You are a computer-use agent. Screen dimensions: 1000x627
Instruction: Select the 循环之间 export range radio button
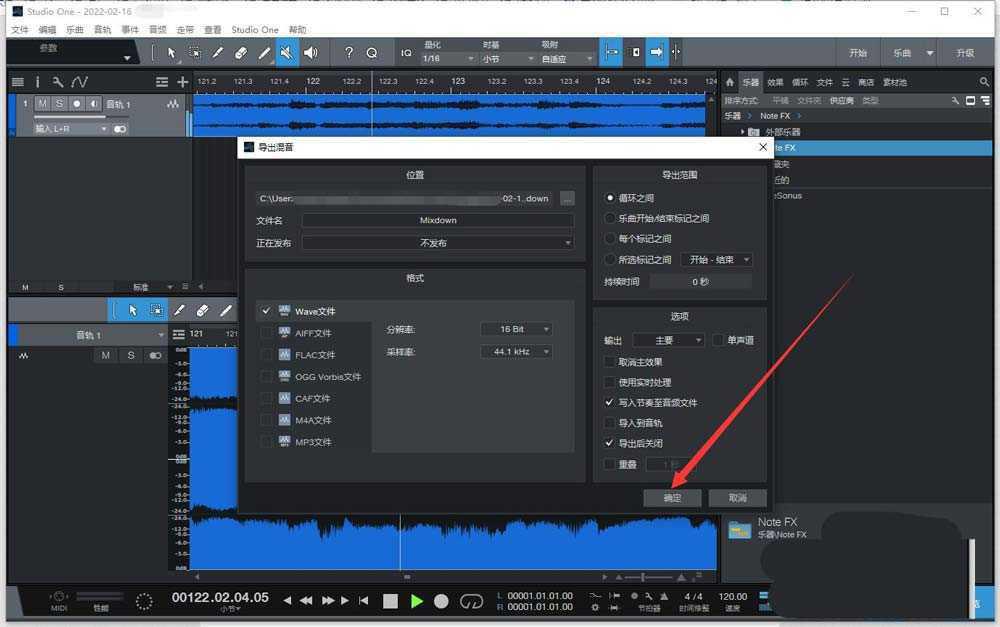click(x=610, y=196)
